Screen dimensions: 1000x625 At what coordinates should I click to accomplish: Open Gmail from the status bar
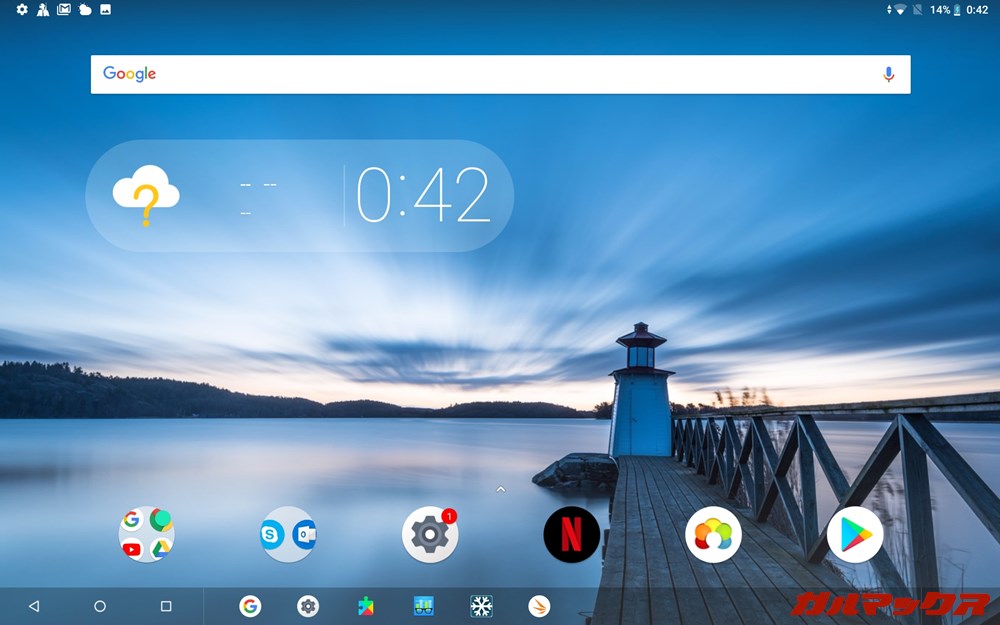pos(63,10)
